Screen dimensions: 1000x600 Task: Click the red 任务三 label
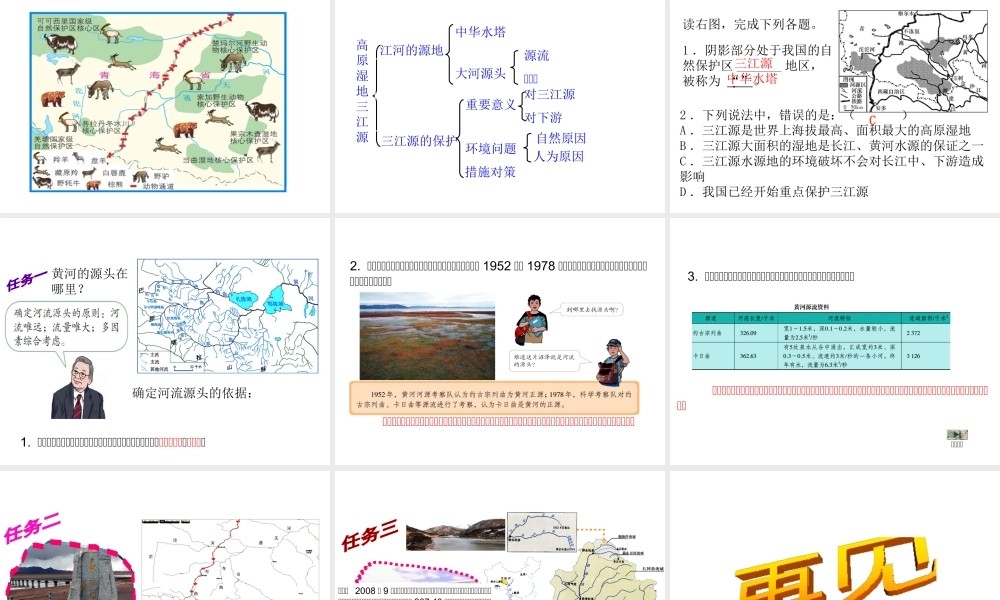coord(370,535)
